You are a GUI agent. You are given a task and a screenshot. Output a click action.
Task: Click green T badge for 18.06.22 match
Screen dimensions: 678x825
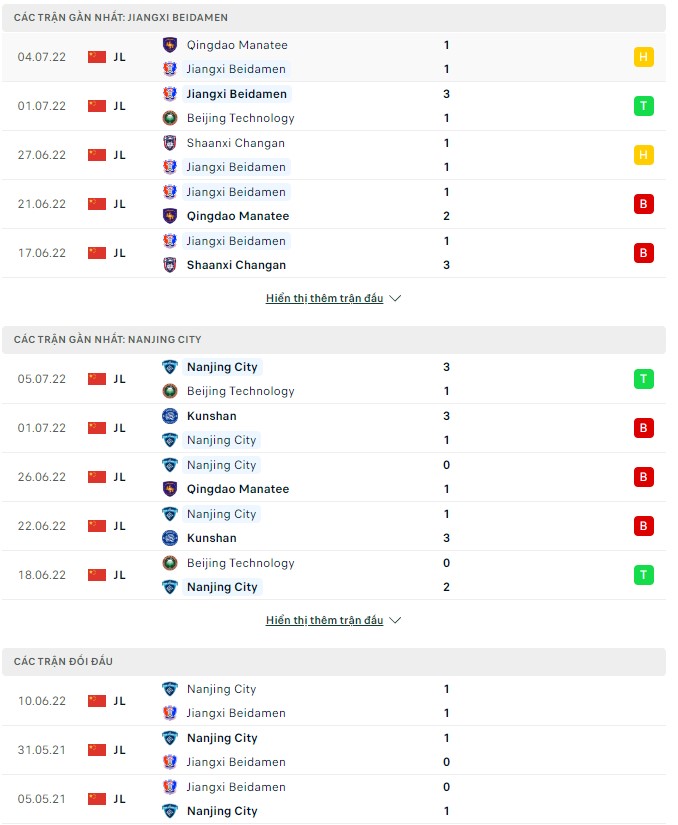click(644, 575)
